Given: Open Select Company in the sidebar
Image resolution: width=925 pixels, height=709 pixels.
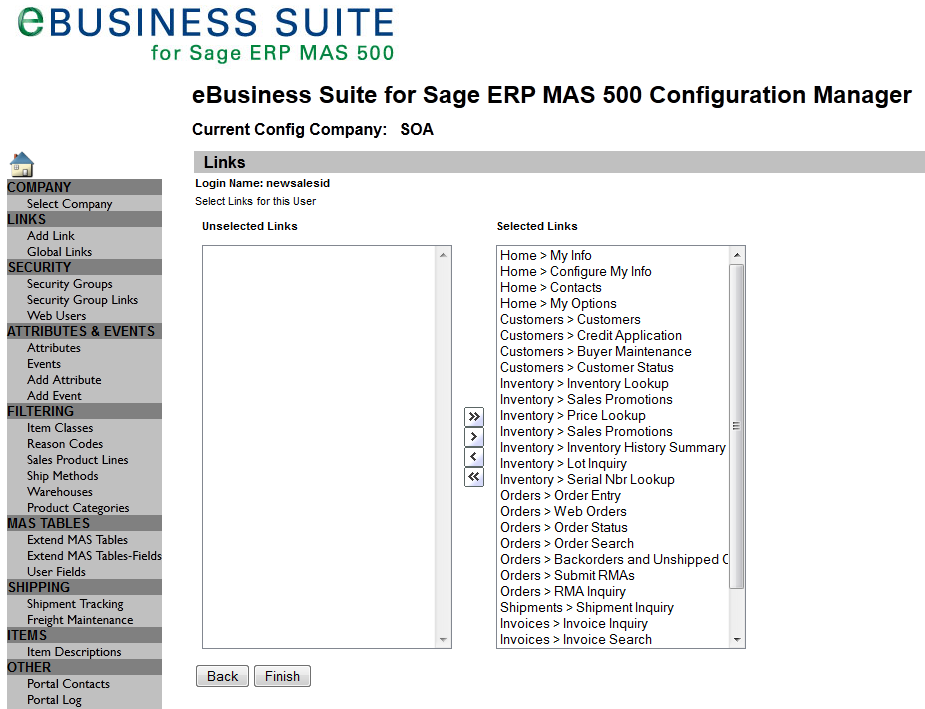Looking at the screenshot, I should pos(69,204).
